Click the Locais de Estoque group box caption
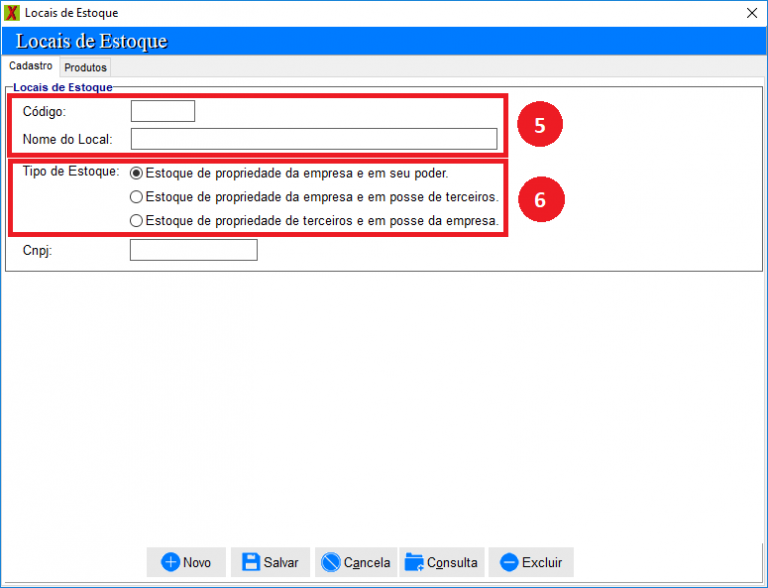This screenshot has width=768, height=588. 62,87
